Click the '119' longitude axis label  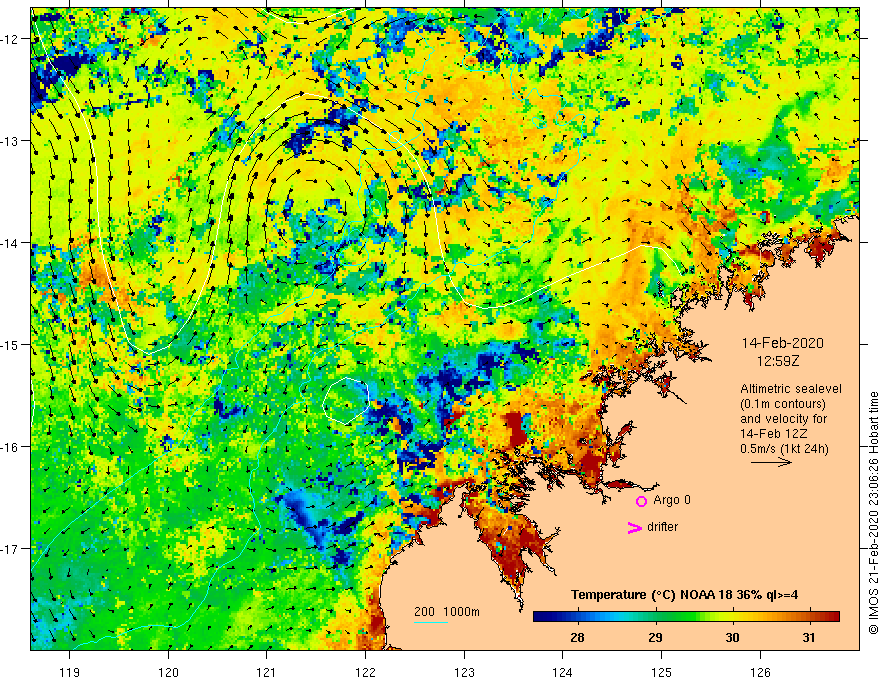[x=70, y=672]
